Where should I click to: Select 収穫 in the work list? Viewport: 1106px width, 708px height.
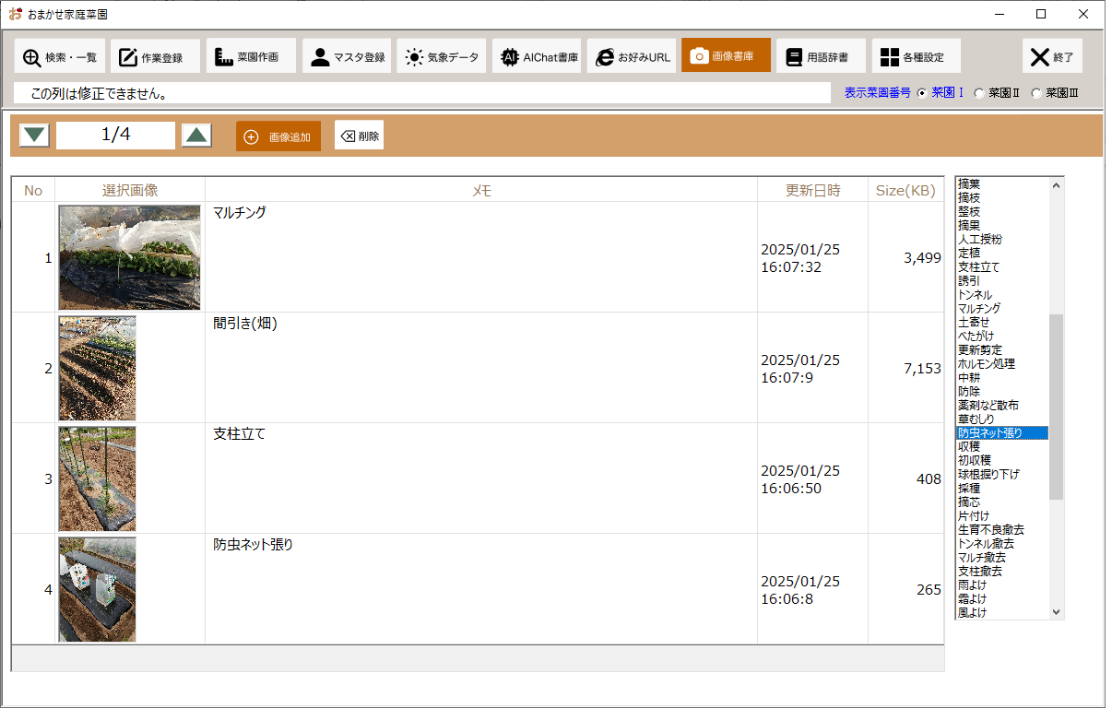point(968,447)
